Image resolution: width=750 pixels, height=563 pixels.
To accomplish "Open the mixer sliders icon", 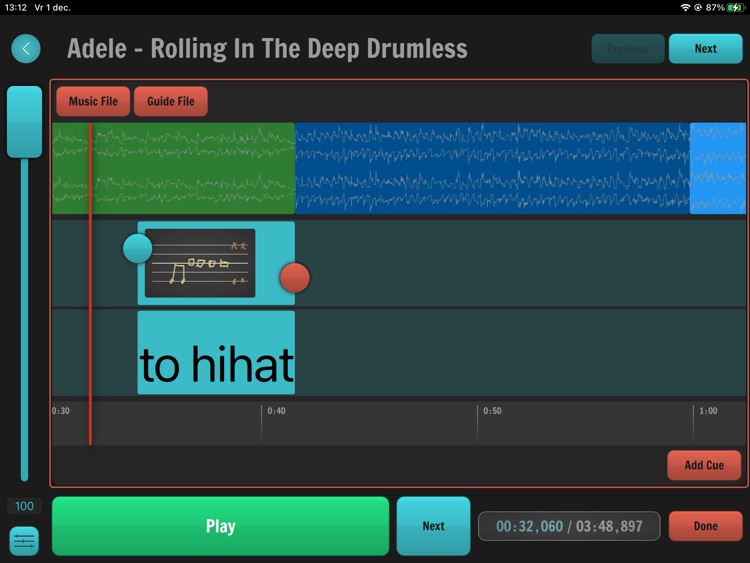I will [x=24, y=541].
